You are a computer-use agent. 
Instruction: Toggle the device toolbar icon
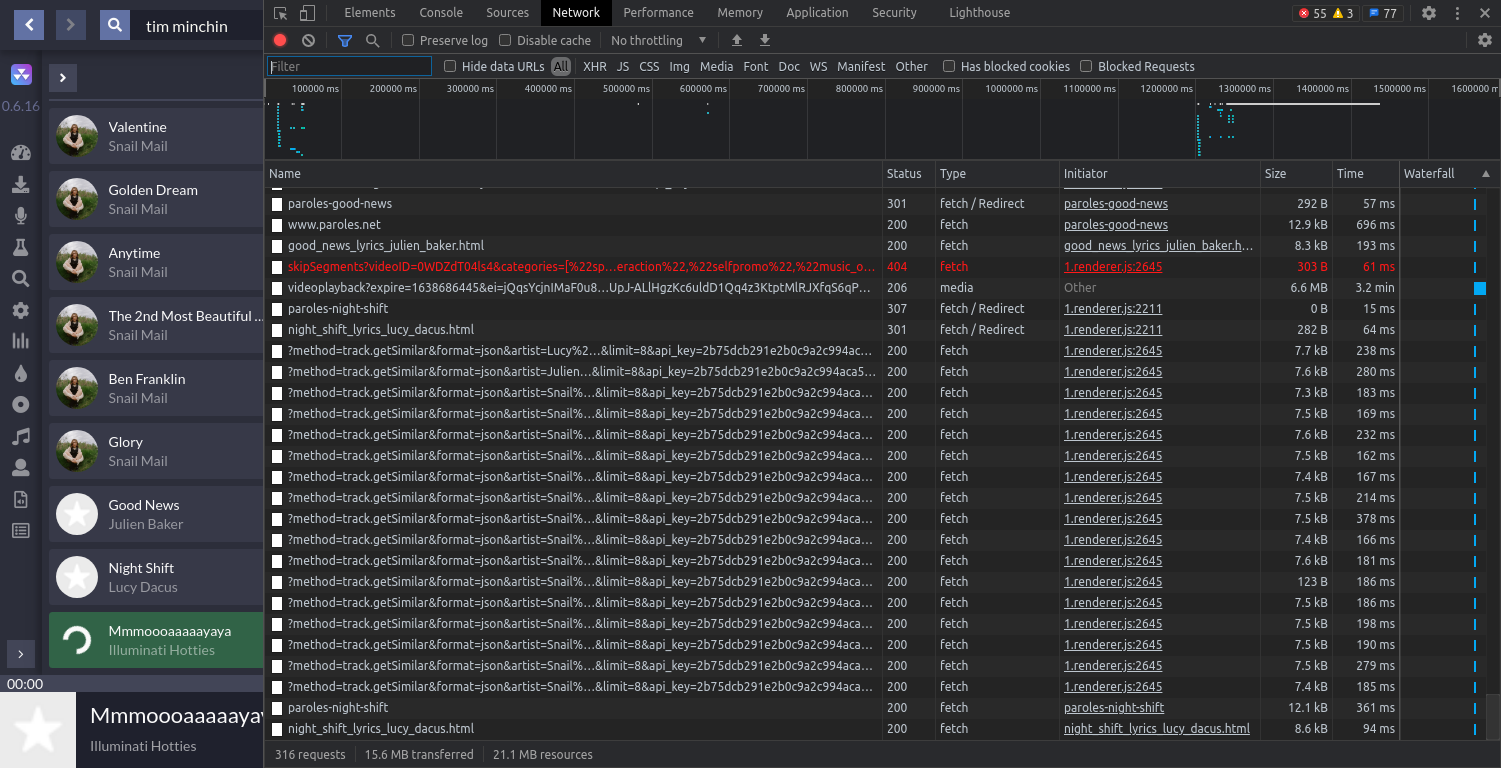tap(307, 13)
